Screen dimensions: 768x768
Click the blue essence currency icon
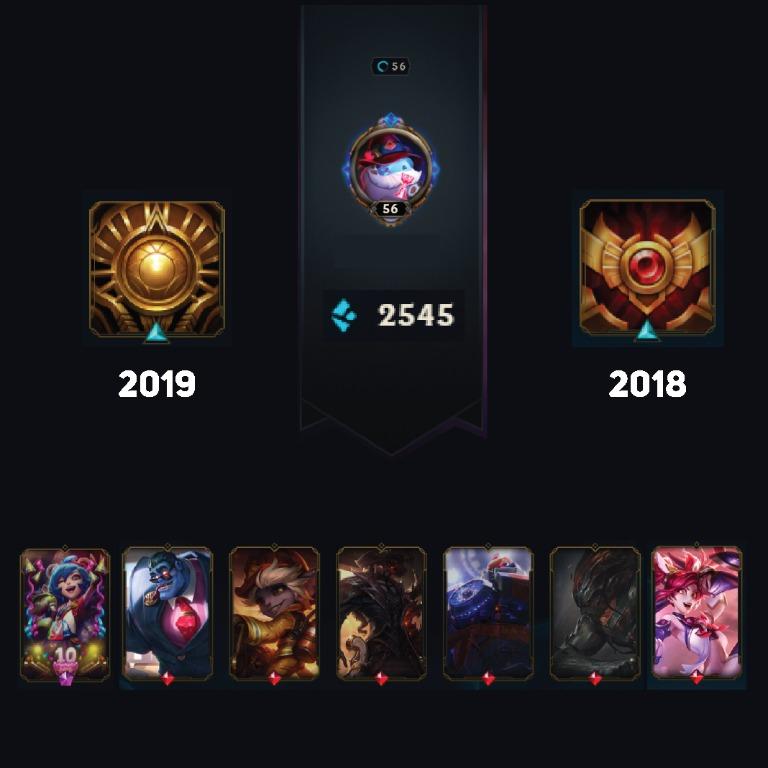pos(344,315)
